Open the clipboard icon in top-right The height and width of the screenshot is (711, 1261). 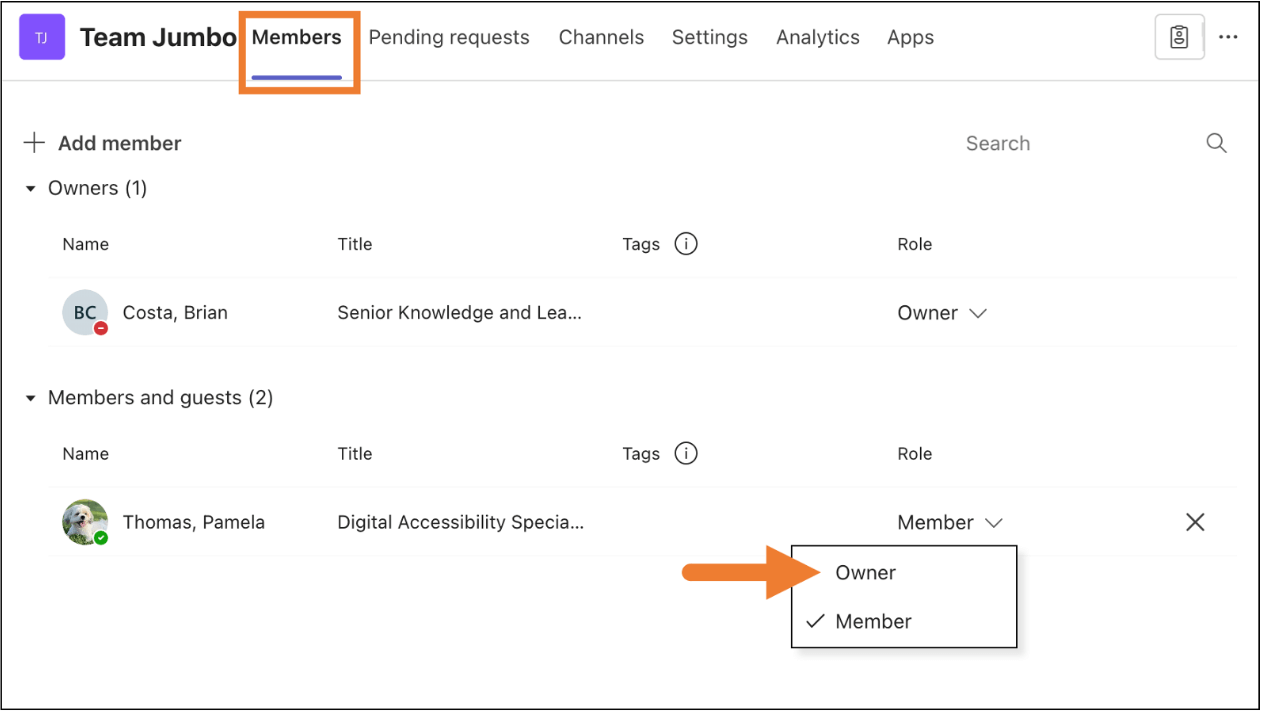pyautogui.click(x=1179, y=38)
